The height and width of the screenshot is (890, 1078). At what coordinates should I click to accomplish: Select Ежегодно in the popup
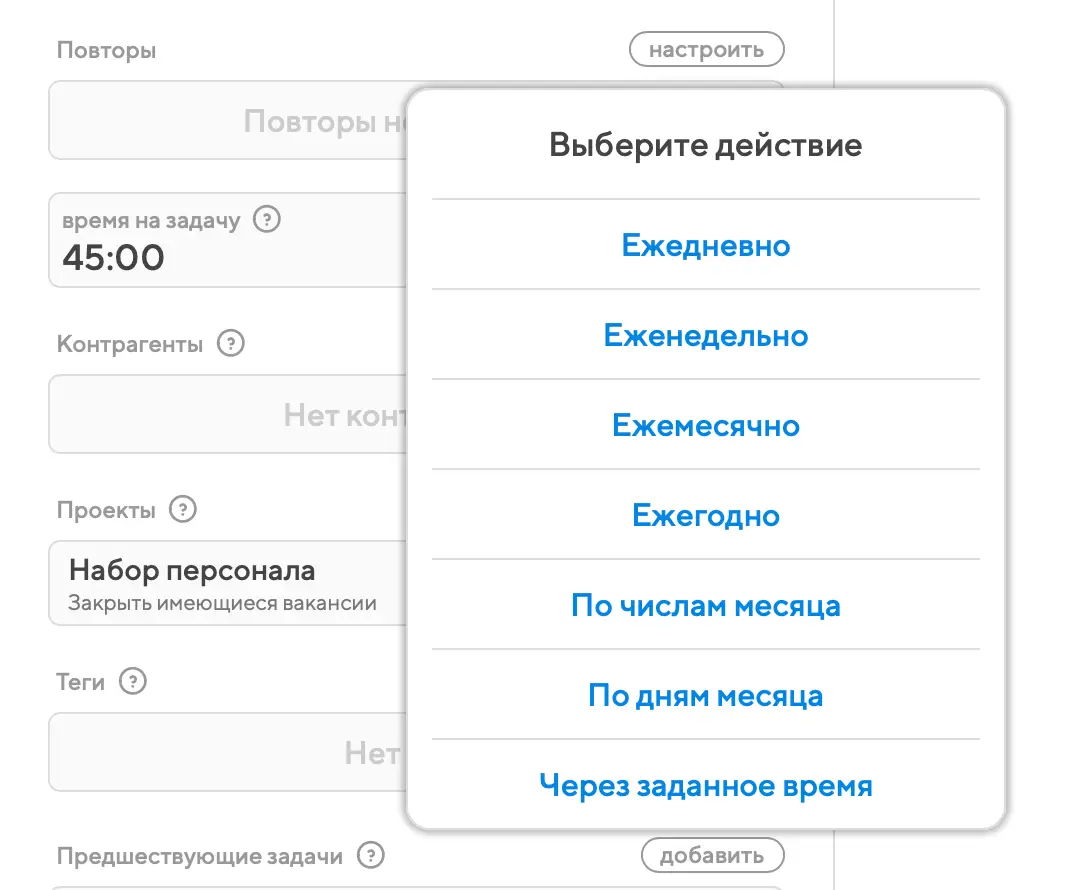[x=705, y=515]
